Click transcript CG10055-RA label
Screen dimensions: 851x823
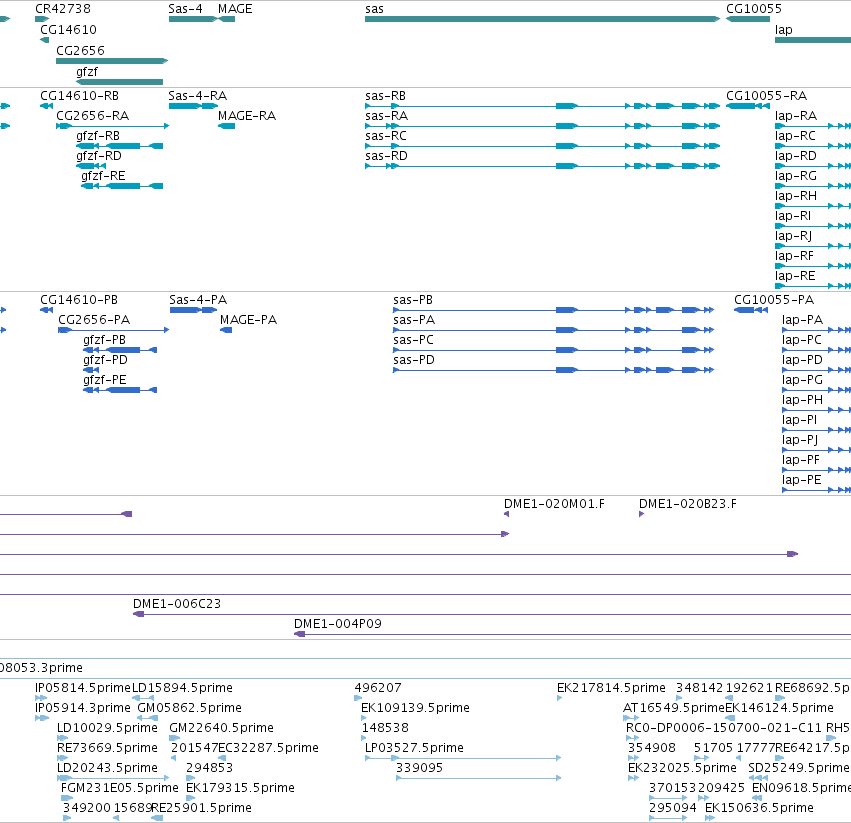pos(766,96)
